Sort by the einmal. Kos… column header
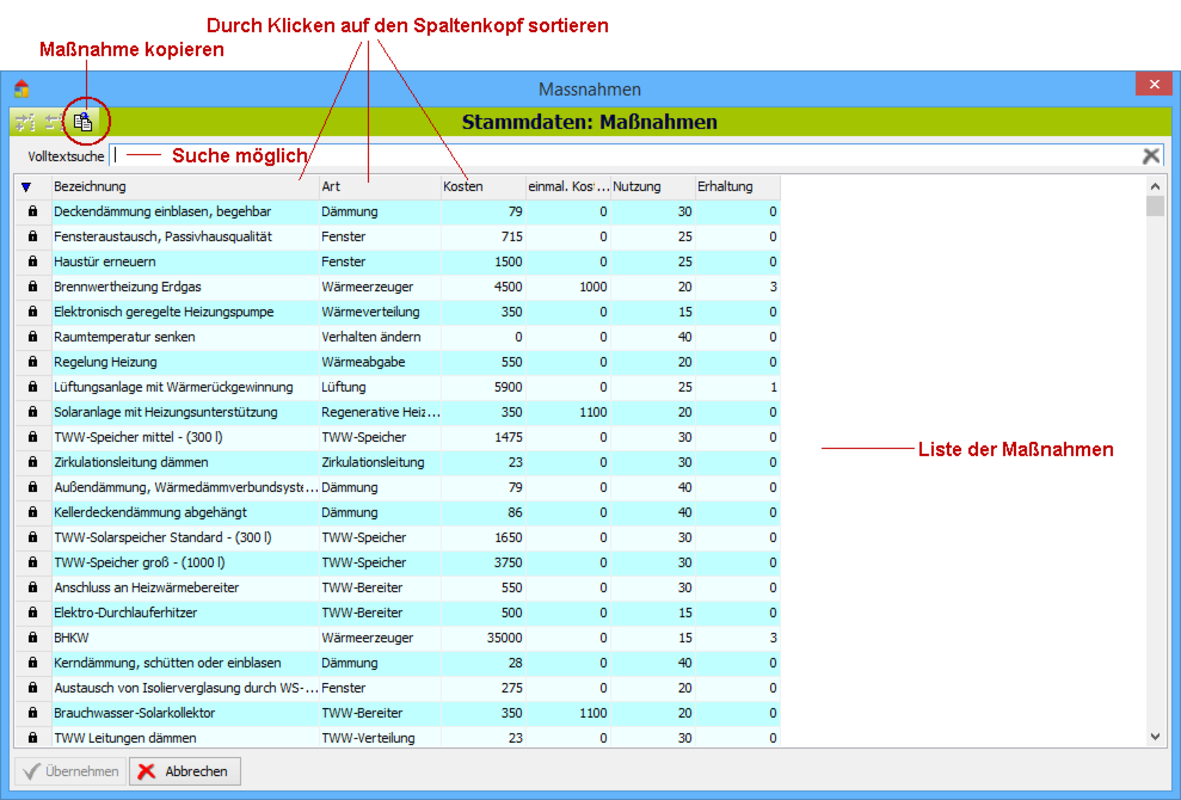The height and width of the screenshot is (800, 1181). pos(568,187)
